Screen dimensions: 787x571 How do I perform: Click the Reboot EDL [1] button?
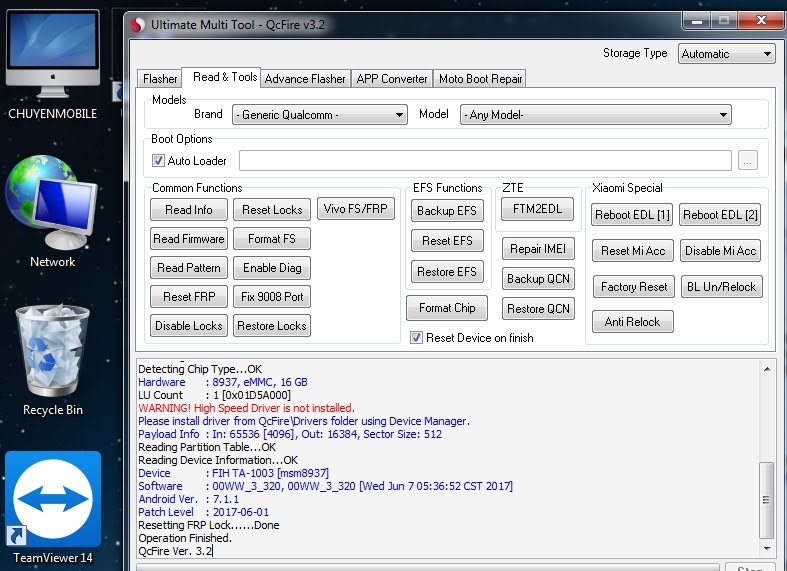coord(632,215)
